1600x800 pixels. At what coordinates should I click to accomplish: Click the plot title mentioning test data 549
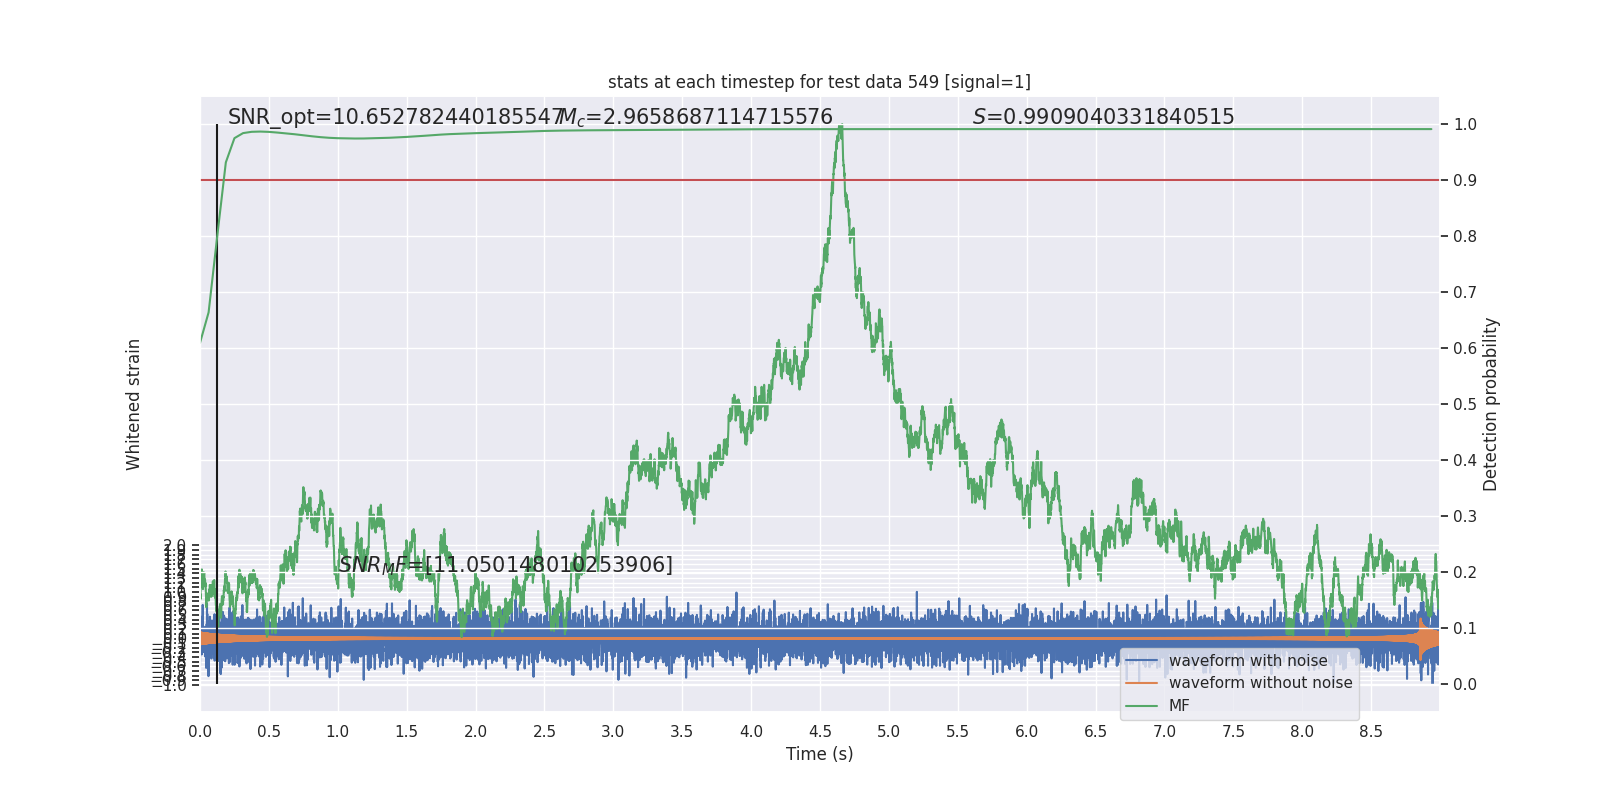819,82
